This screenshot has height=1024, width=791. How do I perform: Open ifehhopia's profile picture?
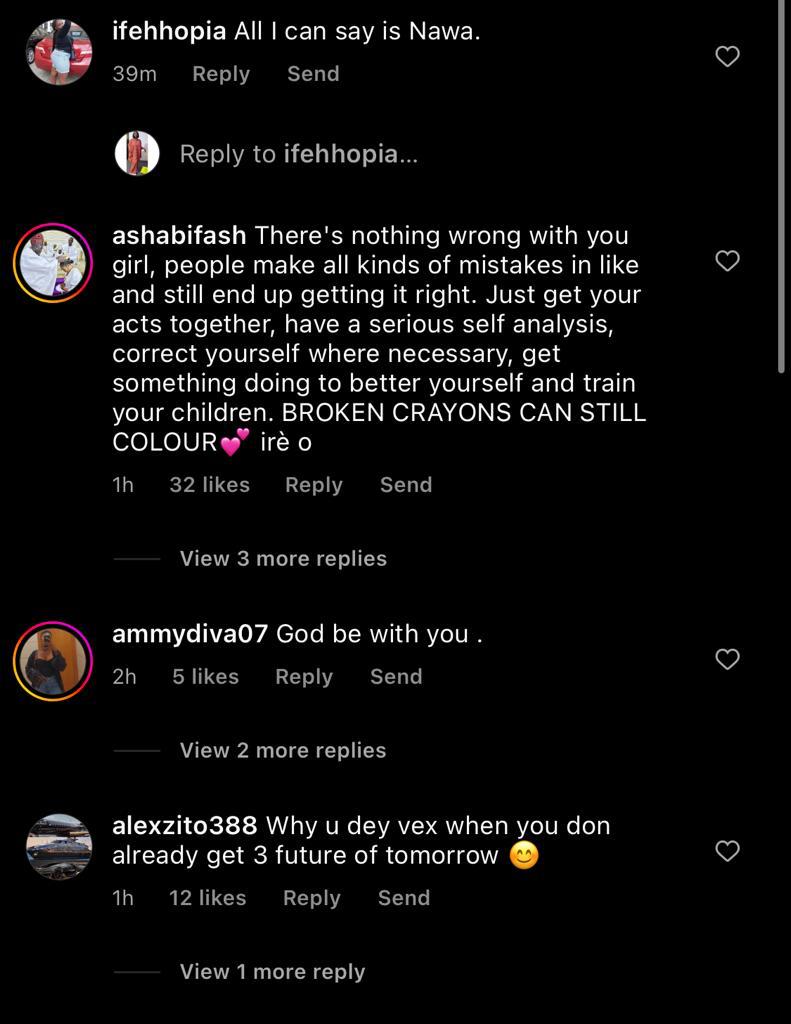pyautogui.click(x=59, y=52)
